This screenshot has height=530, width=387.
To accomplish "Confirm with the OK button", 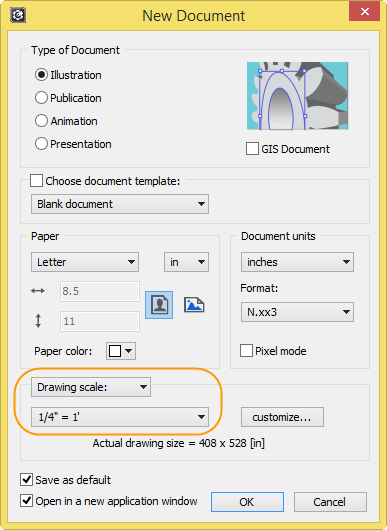I will (247, 502).
